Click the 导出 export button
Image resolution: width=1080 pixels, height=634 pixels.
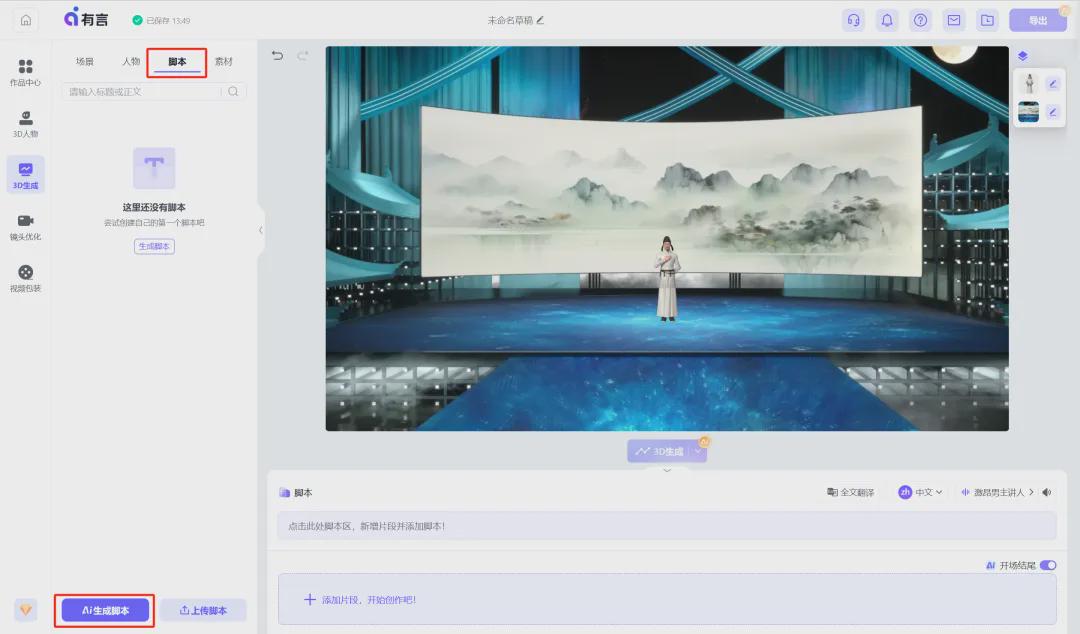(x=1038, y=19)
